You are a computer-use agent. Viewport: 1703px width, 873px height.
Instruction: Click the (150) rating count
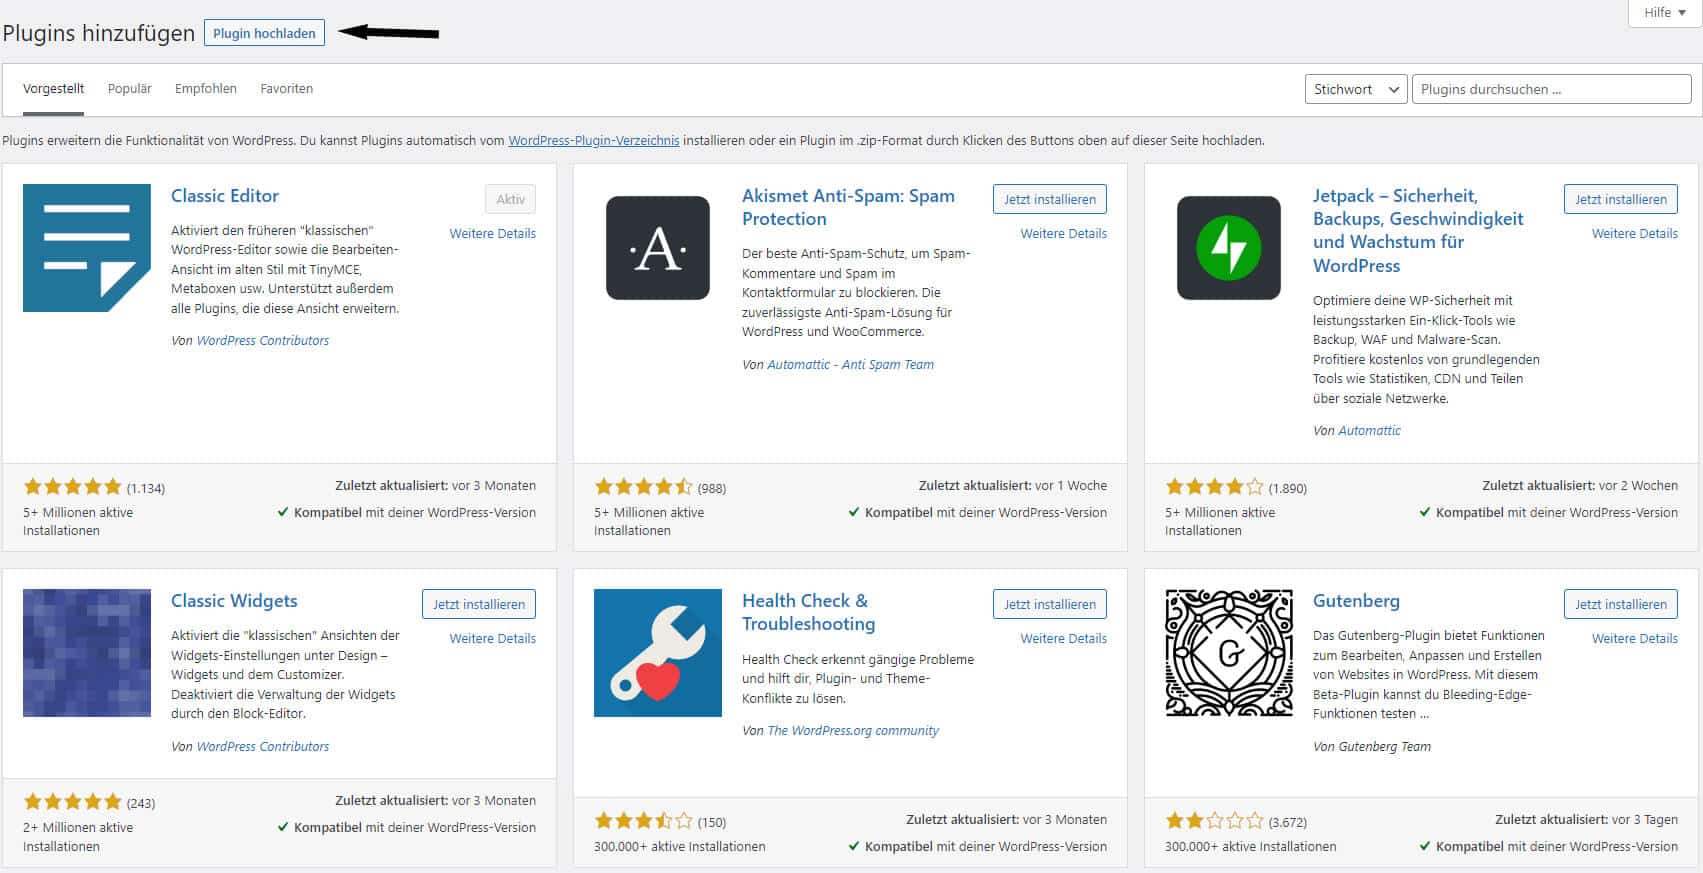coord(712,823)
